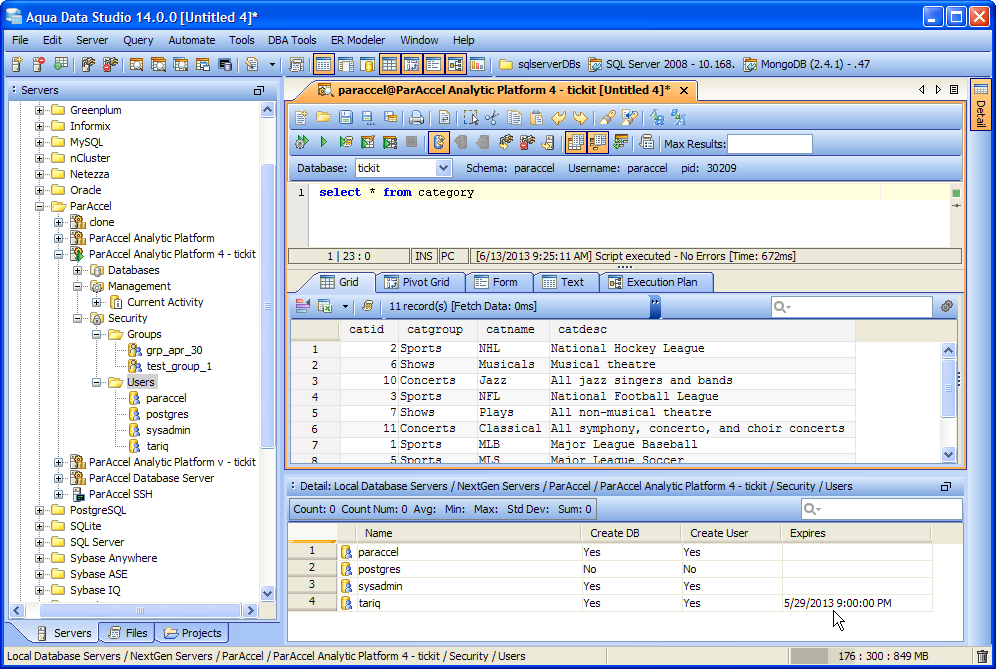Maximize the Servers panel
This screenshot has height=669, width=996.
(259, 90)
